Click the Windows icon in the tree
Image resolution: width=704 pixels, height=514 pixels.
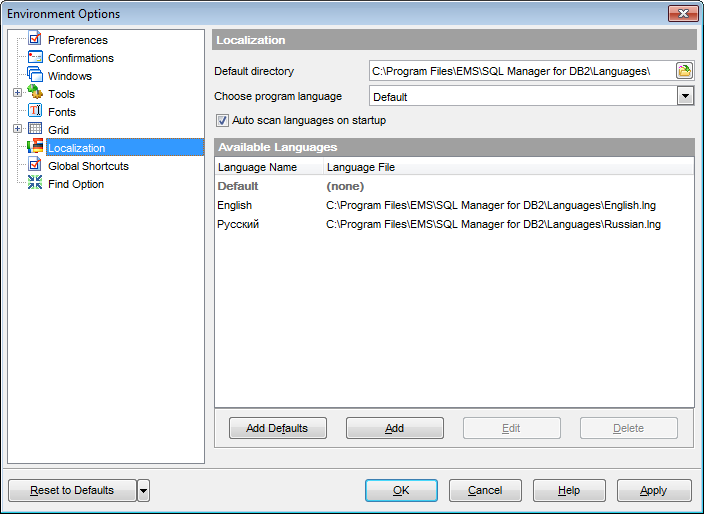(35, 76)
